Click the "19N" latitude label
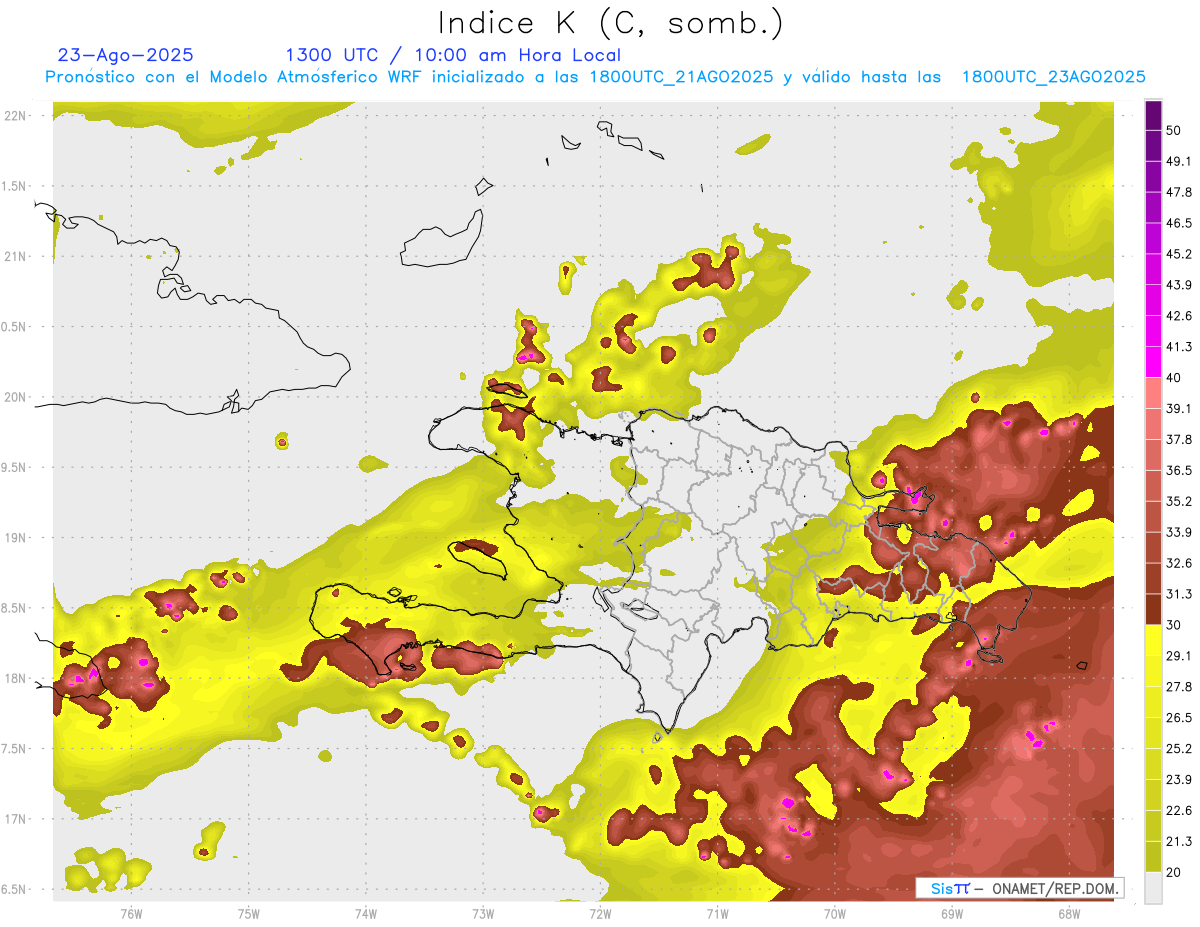The width and height of the screenshot is (1200, 927). (14, 537)
